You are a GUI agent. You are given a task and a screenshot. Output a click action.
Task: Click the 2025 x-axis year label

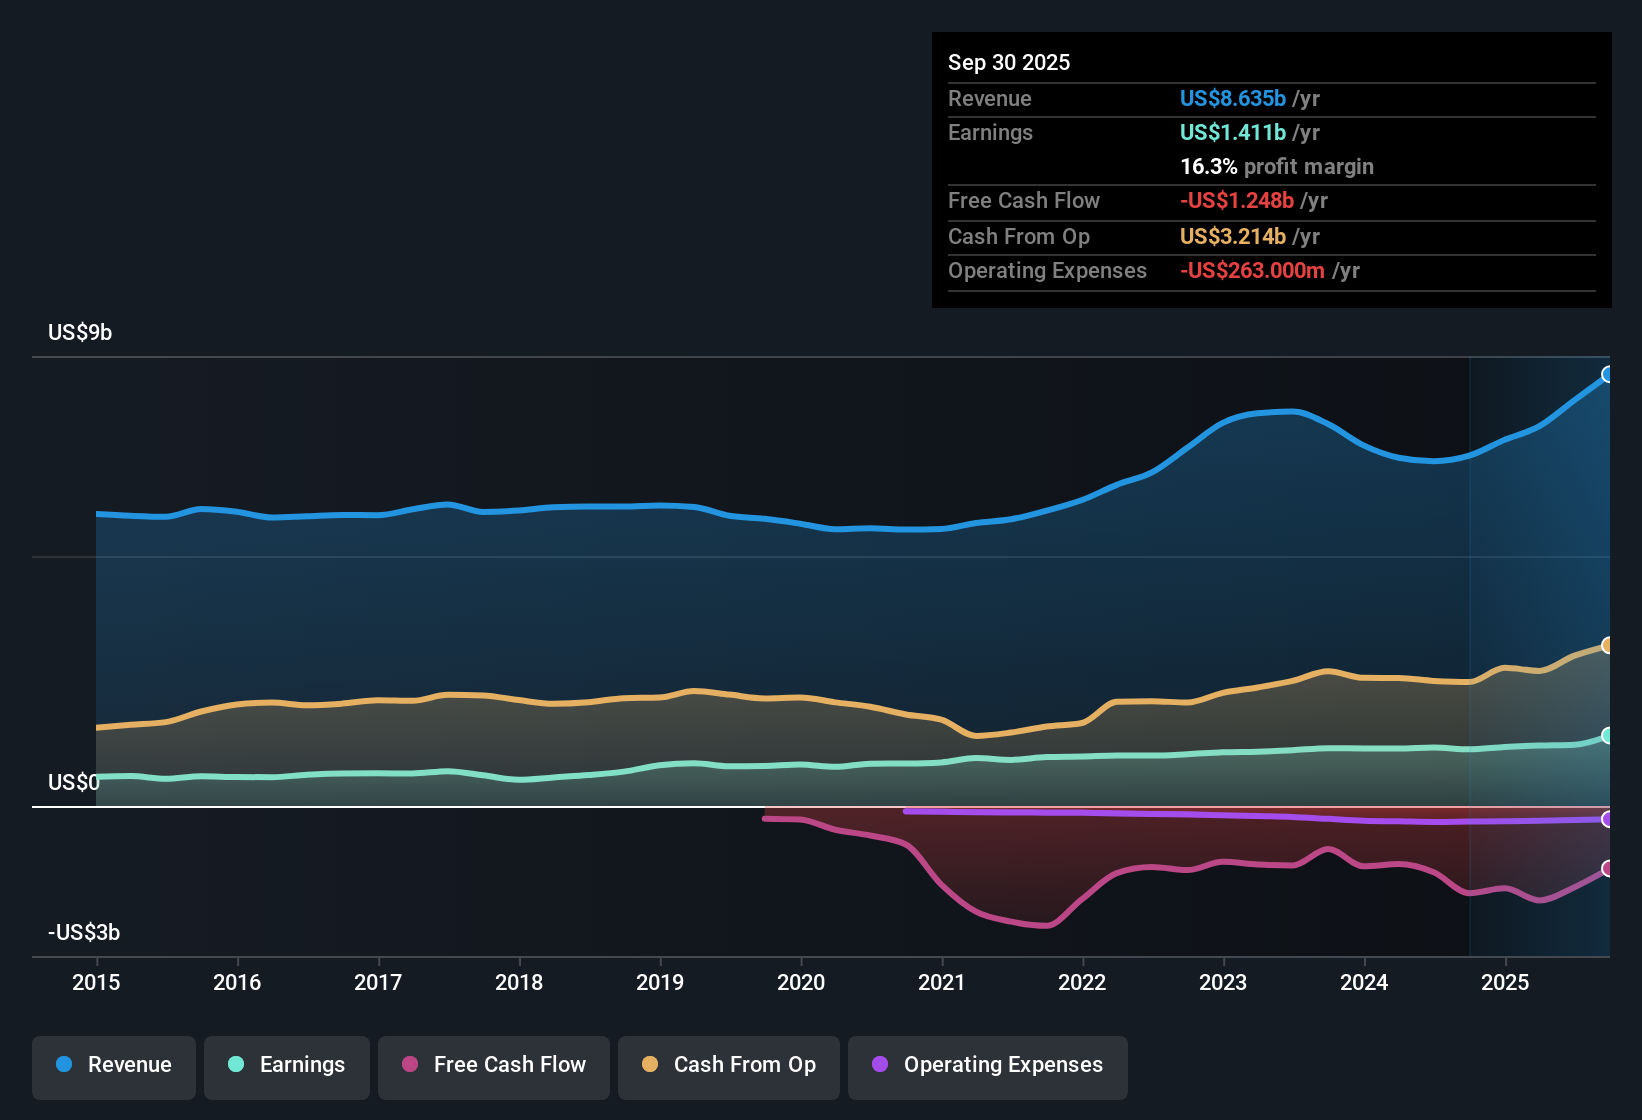tap(1505, 983)
